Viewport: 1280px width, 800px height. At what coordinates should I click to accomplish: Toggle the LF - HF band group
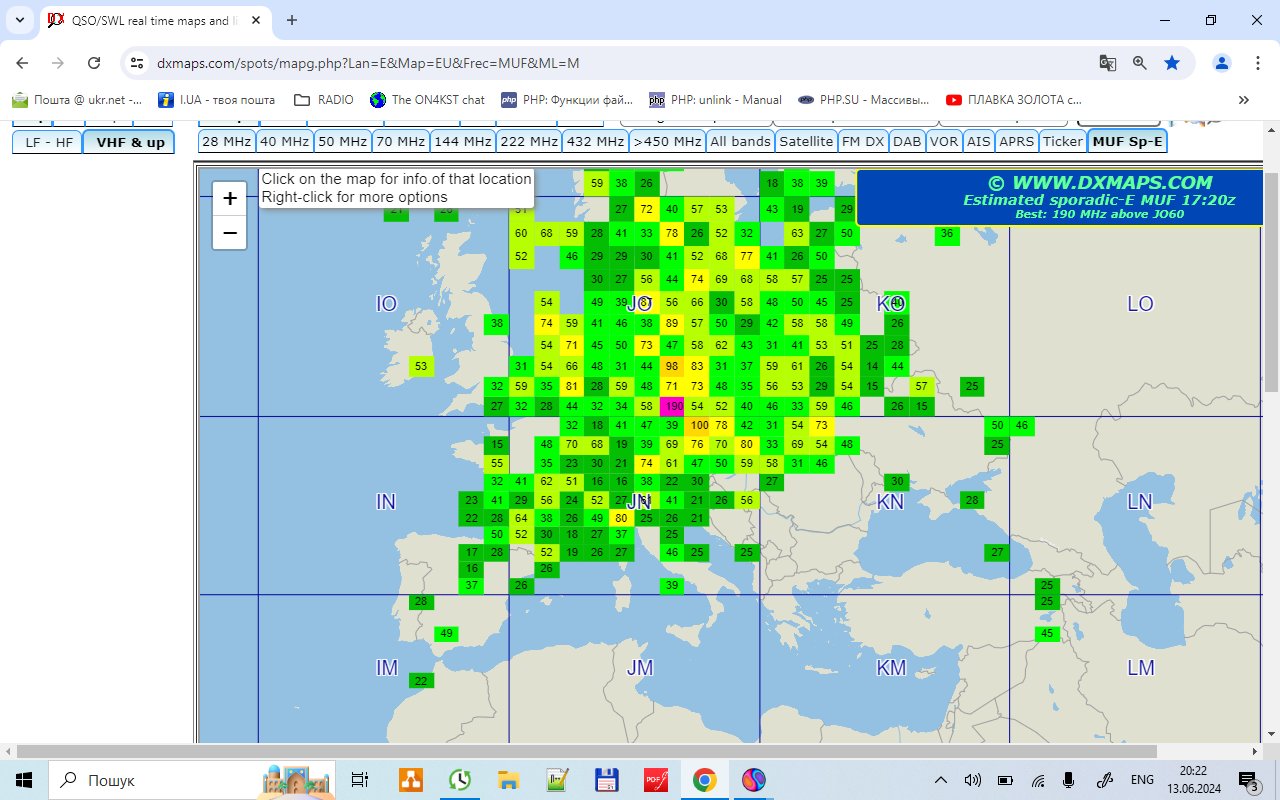pos(49,143)
